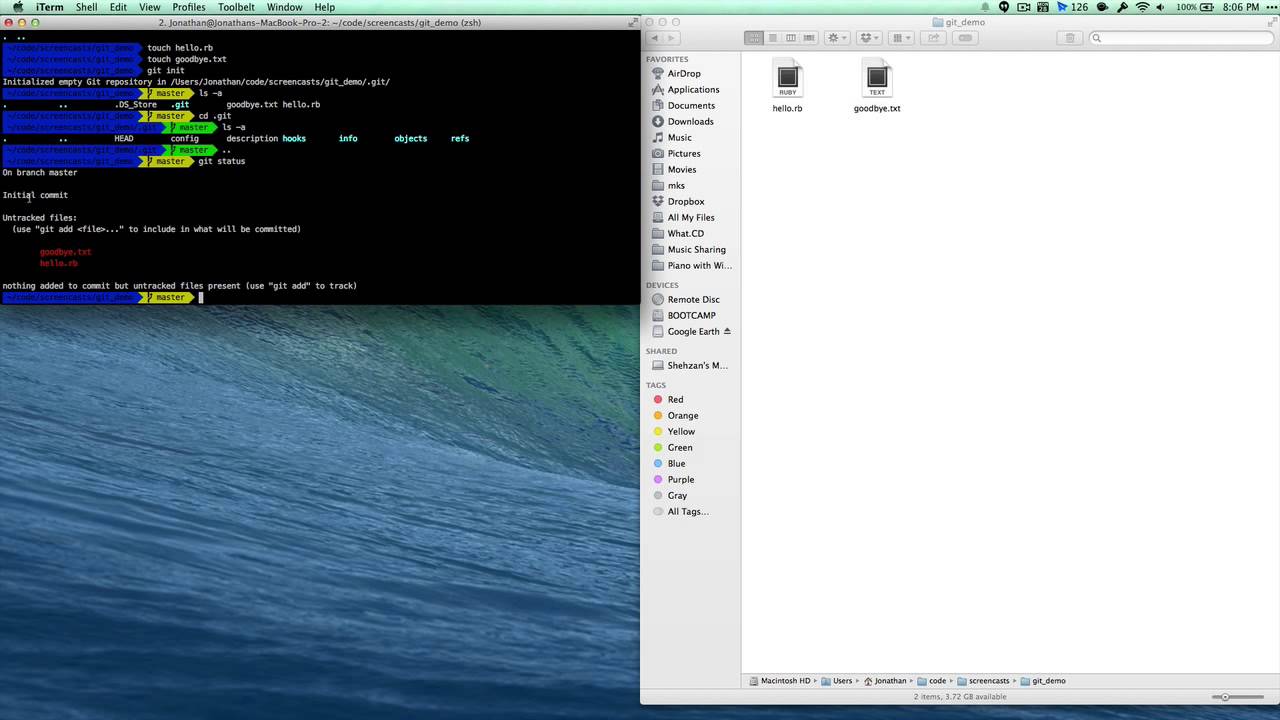Open the iTerm application menu
The image size is (1280, 720).
pos(49,7)
